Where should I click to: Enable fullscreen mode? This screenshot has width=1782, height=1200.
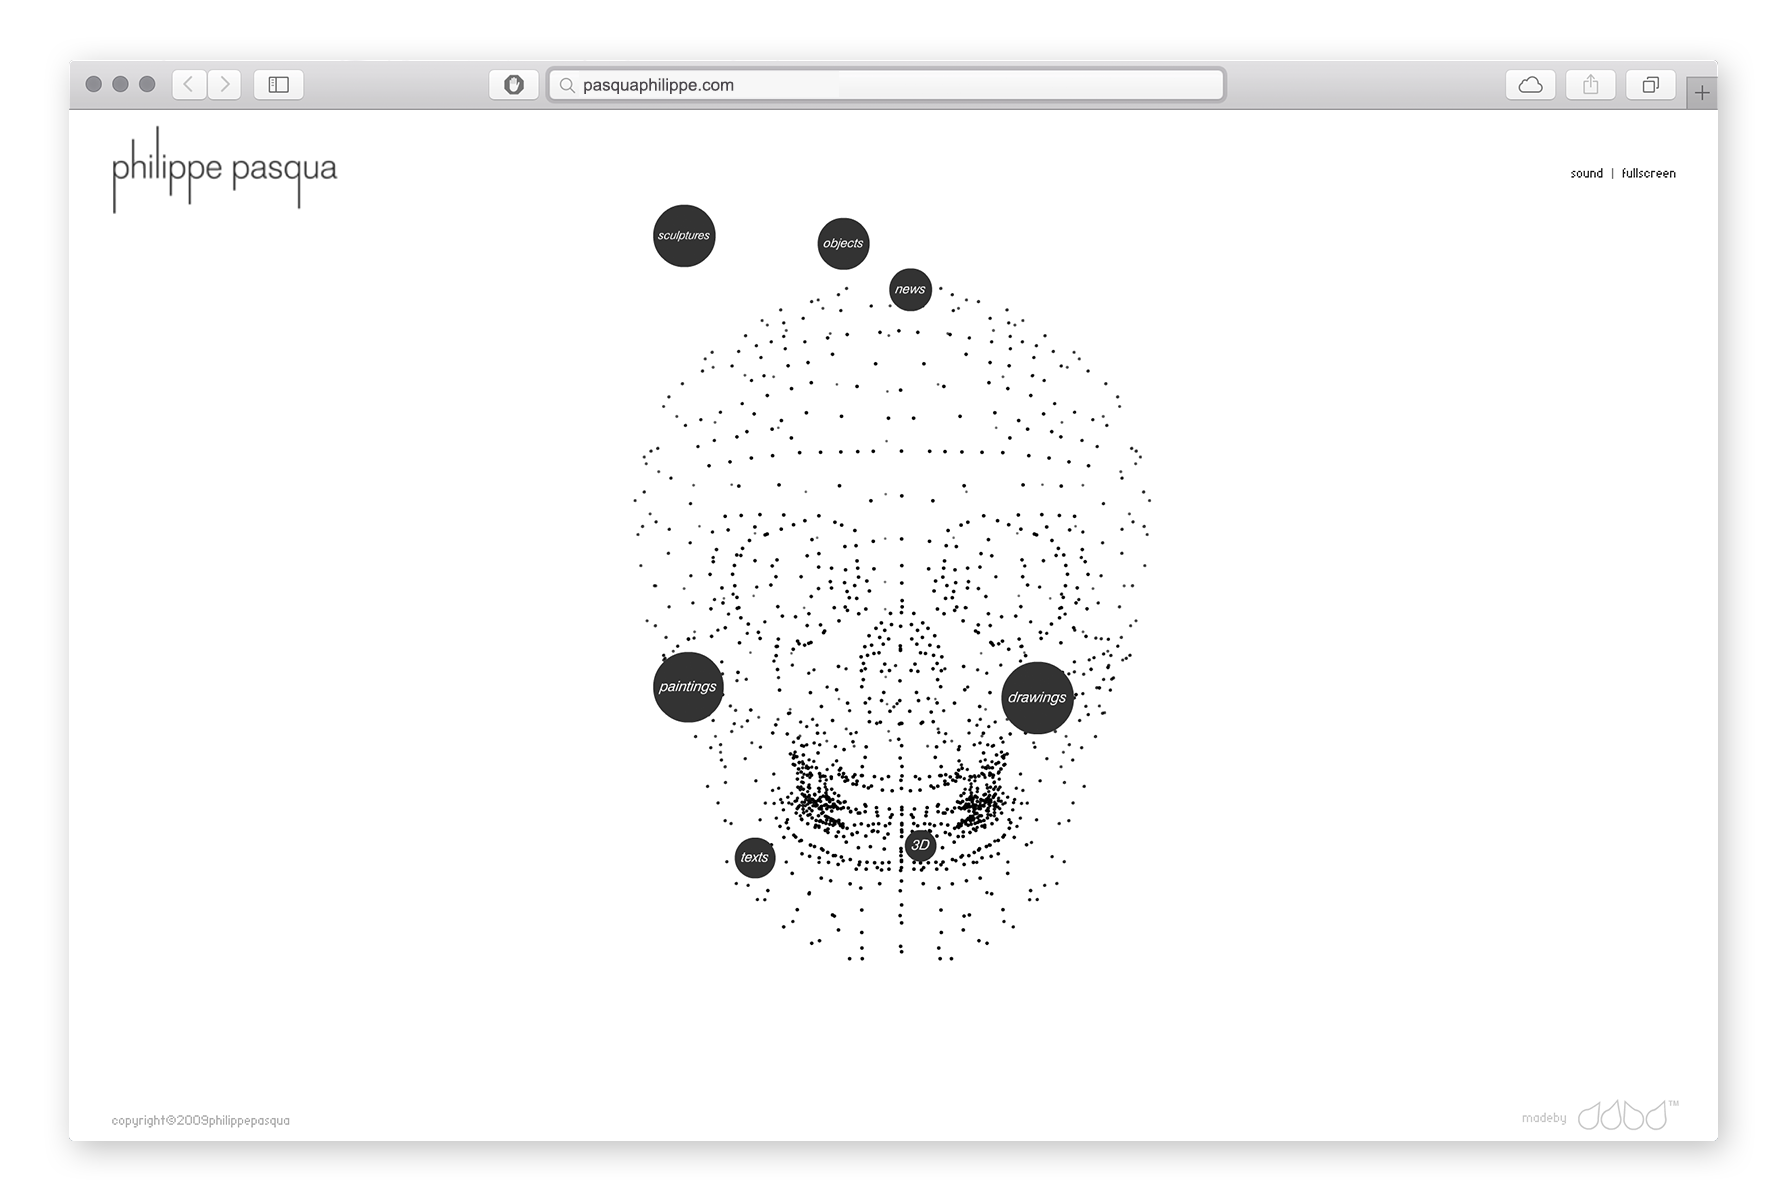(1648, 174)
